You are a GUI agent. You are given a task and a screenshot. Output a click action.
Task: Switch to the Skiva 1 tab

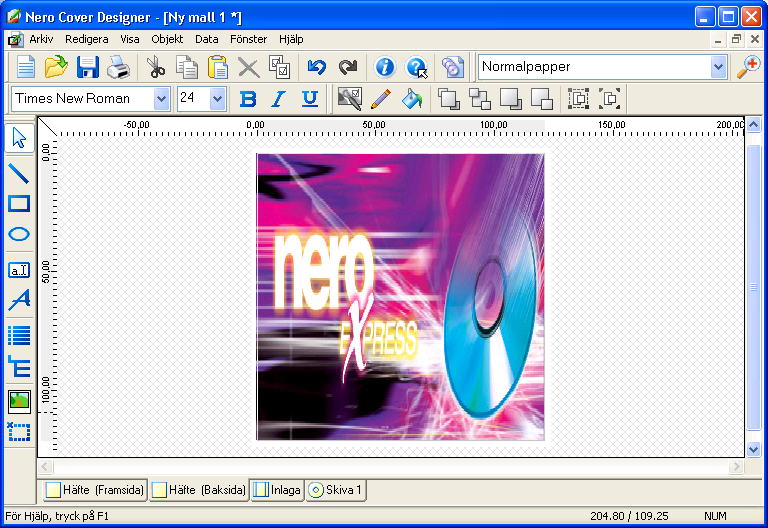click(336, 490)
